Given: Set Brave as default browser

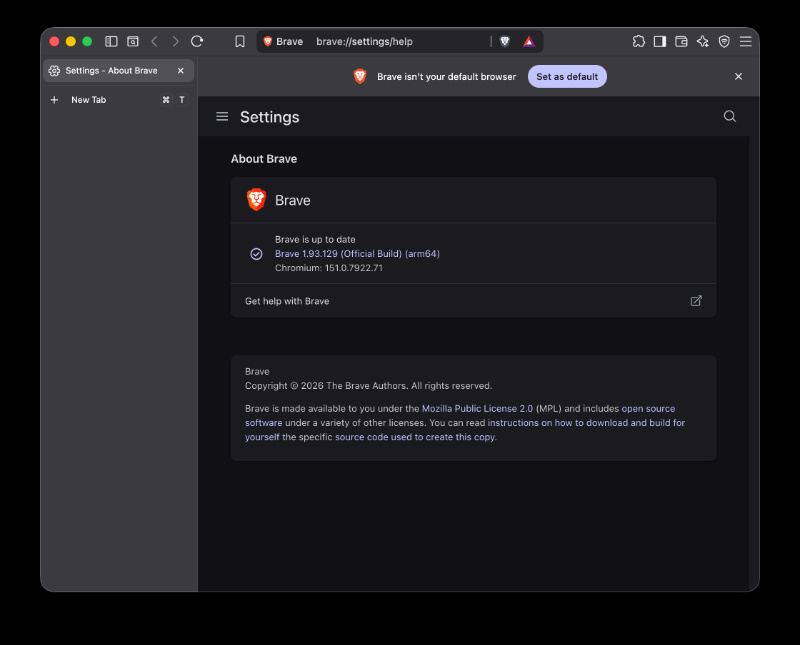Looking at the screenshot, I should 567,77.
